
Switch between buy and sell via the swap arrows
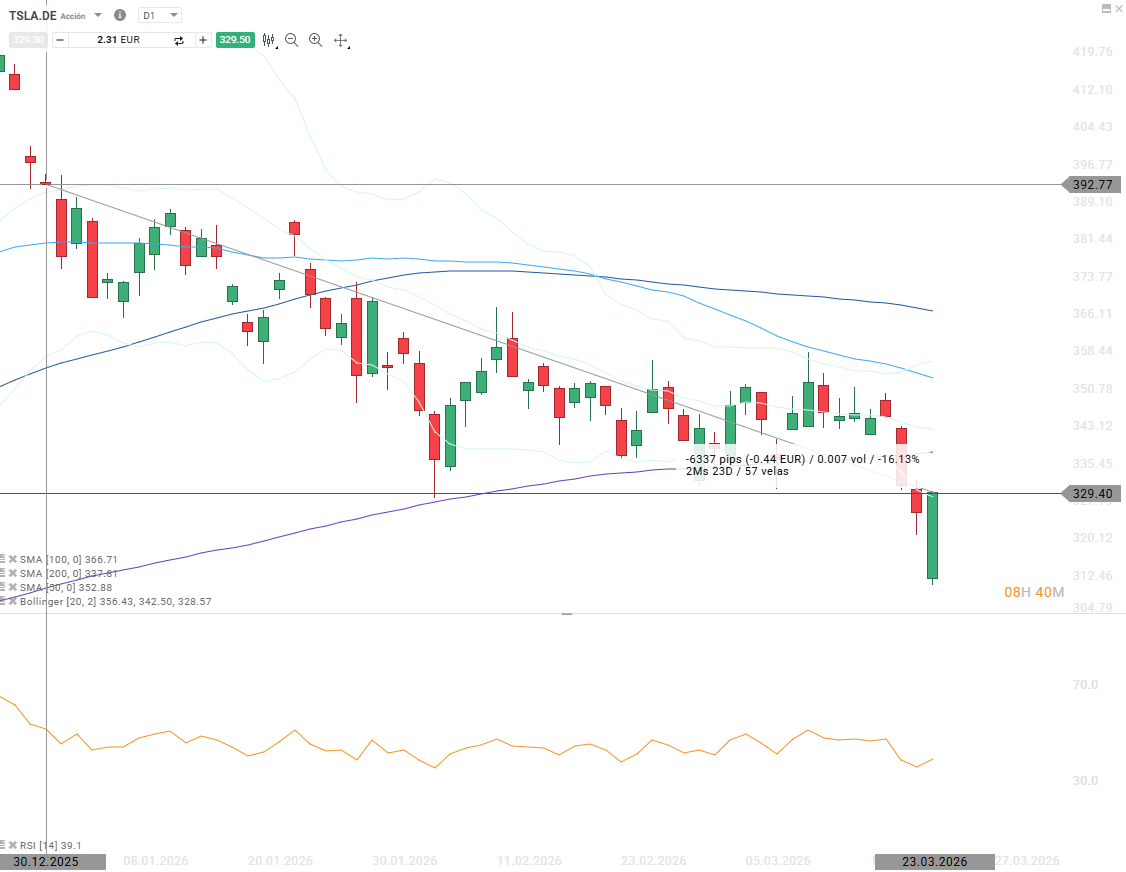point(179,40)
